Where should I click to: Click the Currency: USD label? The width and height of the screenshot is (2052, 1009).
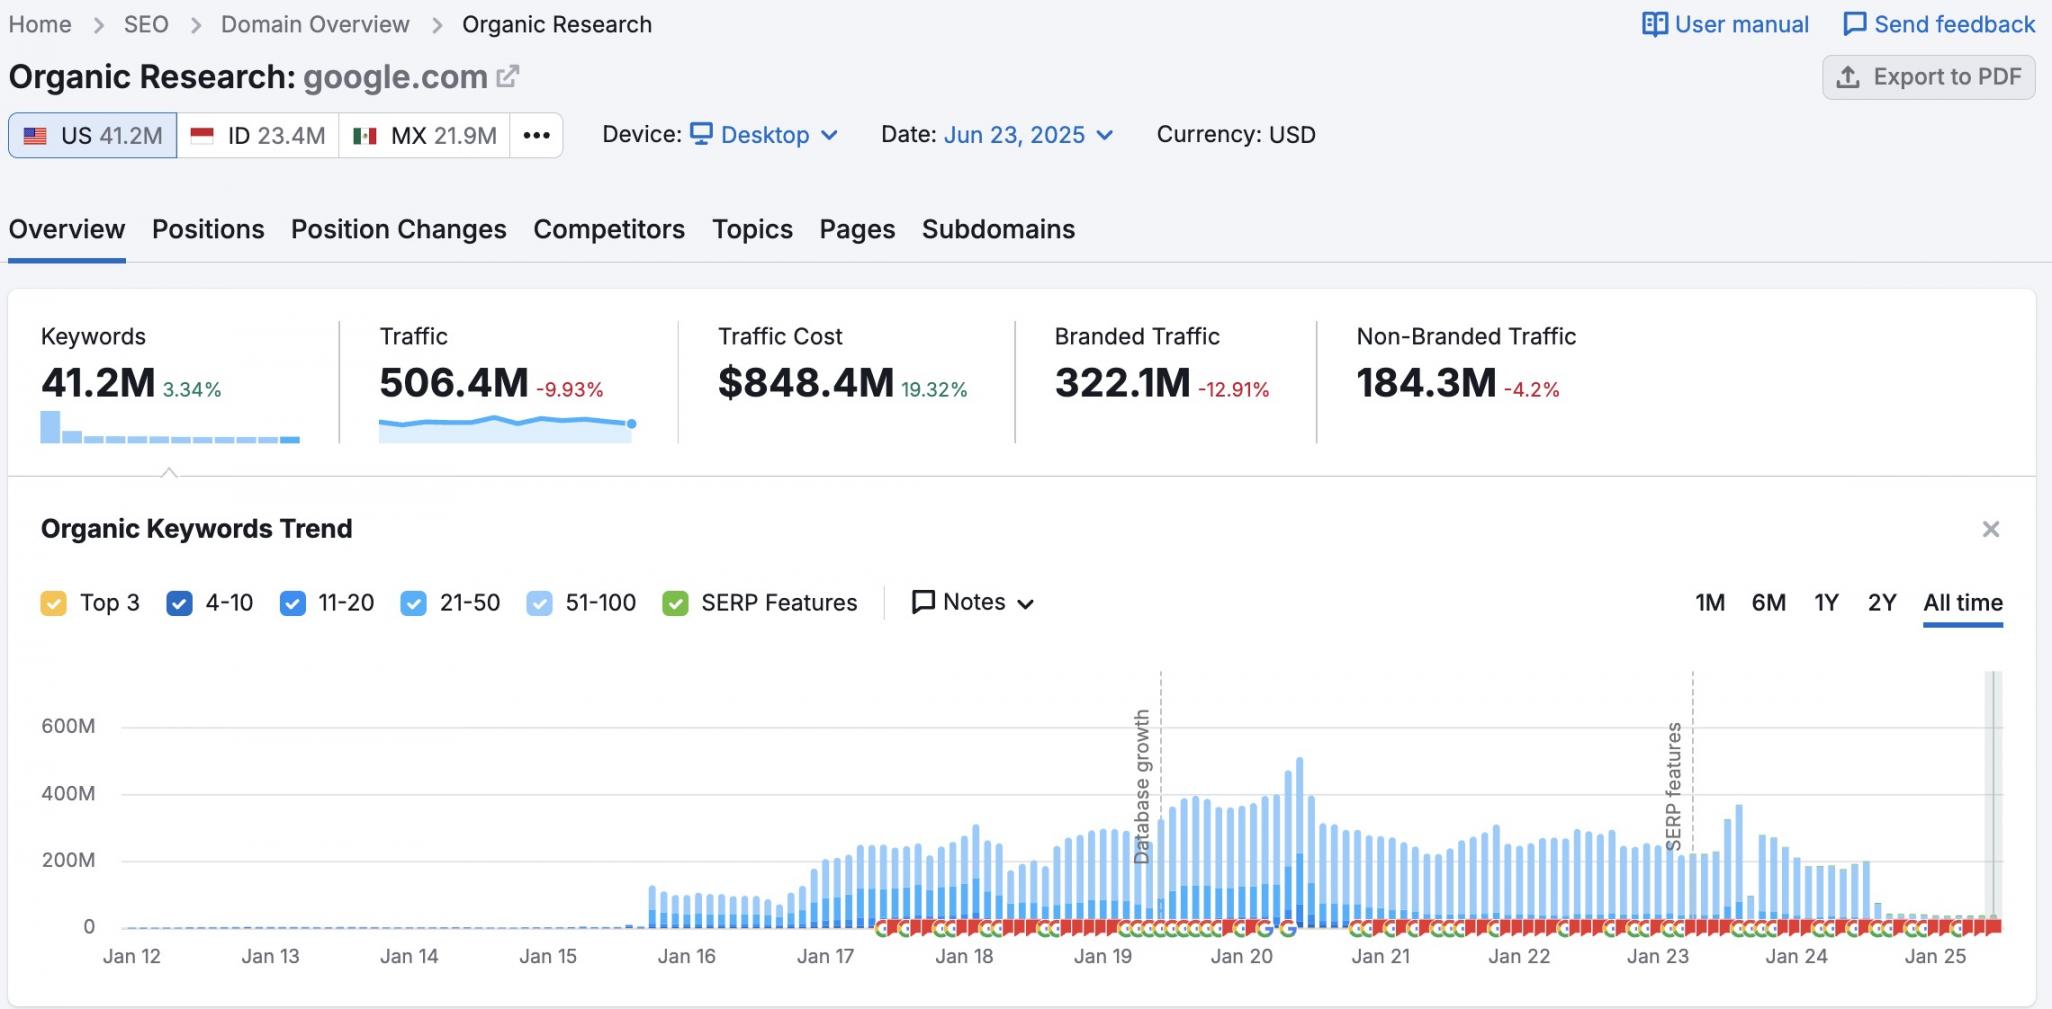click(1236, 135)
